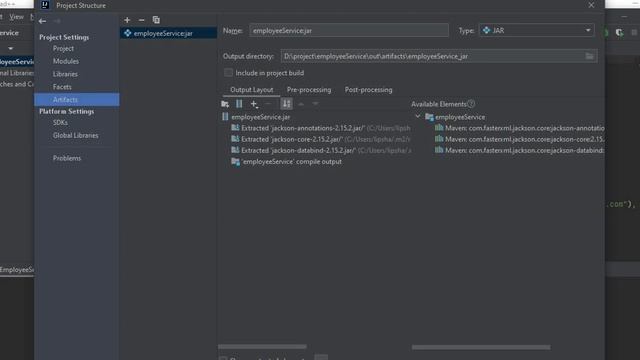Select Maven jackson-databind available element

pos(519,150)
